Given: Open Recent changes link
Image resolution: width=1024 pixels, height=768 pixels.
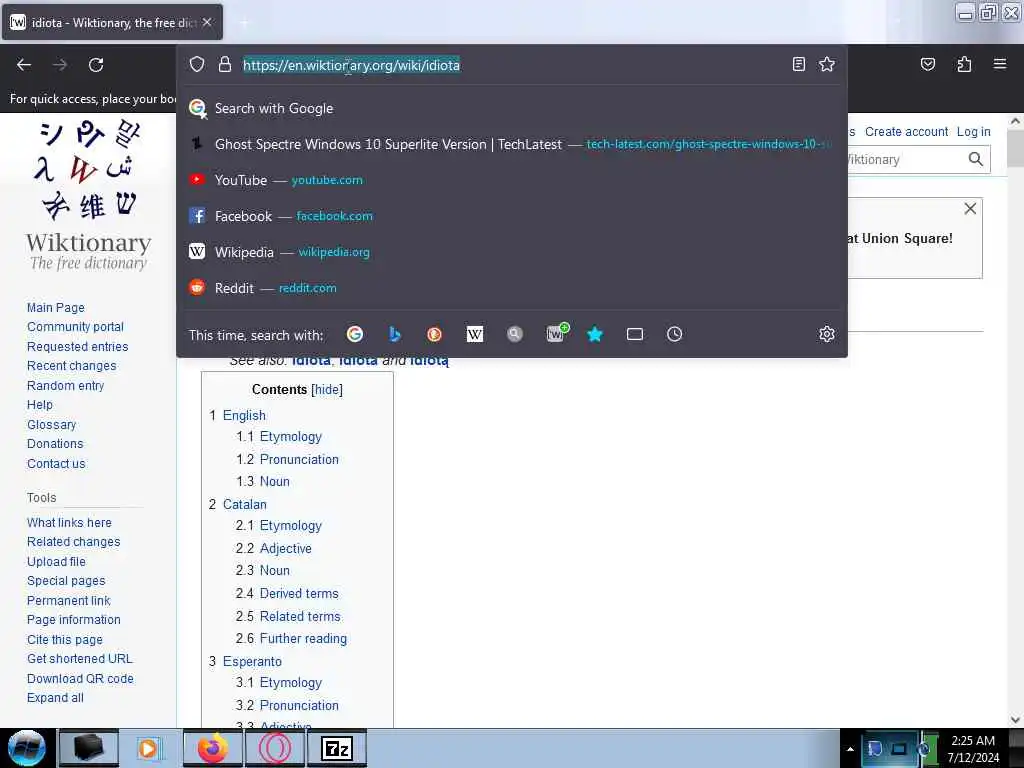Looking at the screenshot, I should click(71, 366).
